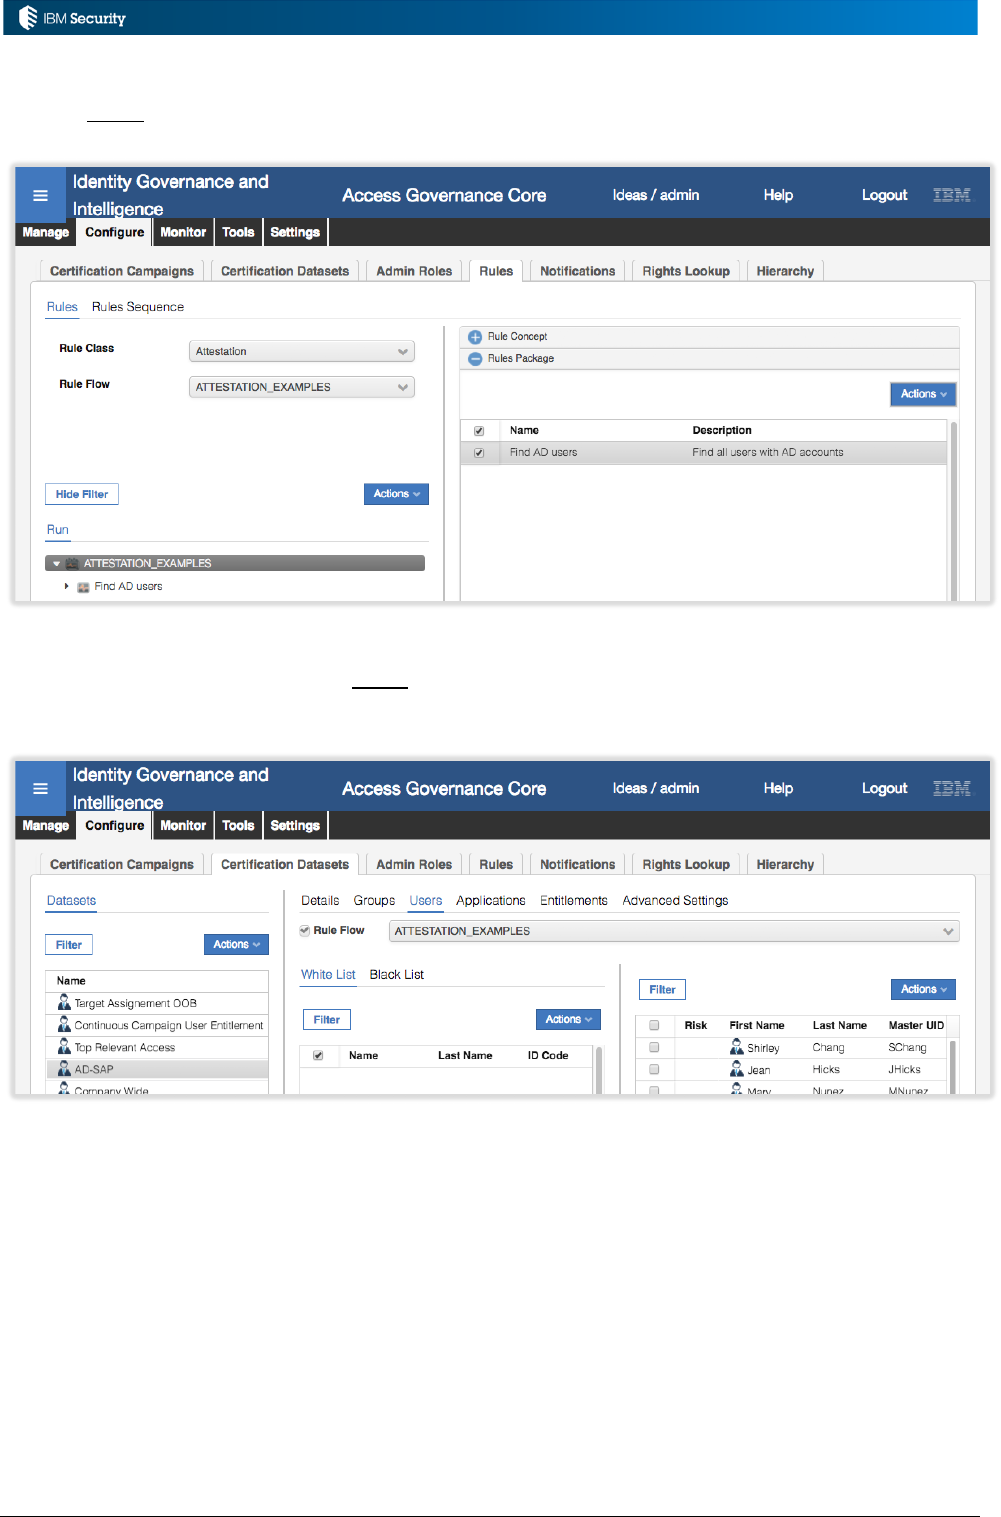Toggle the Rule Flow checkbox on the Datasets page

(x=305, y=931)
